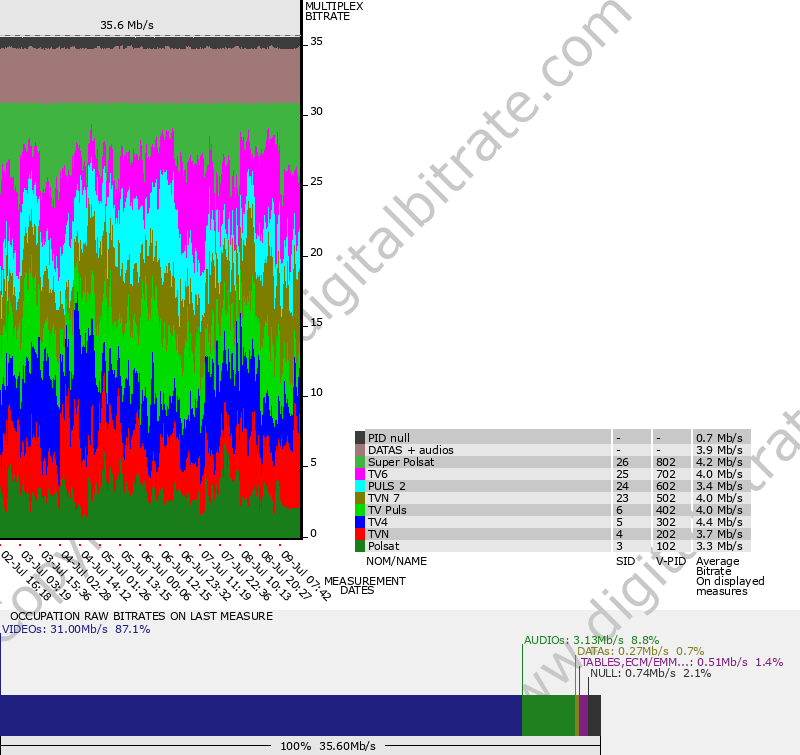Click the dark null occupation bar segment

(x=594, y=715)
